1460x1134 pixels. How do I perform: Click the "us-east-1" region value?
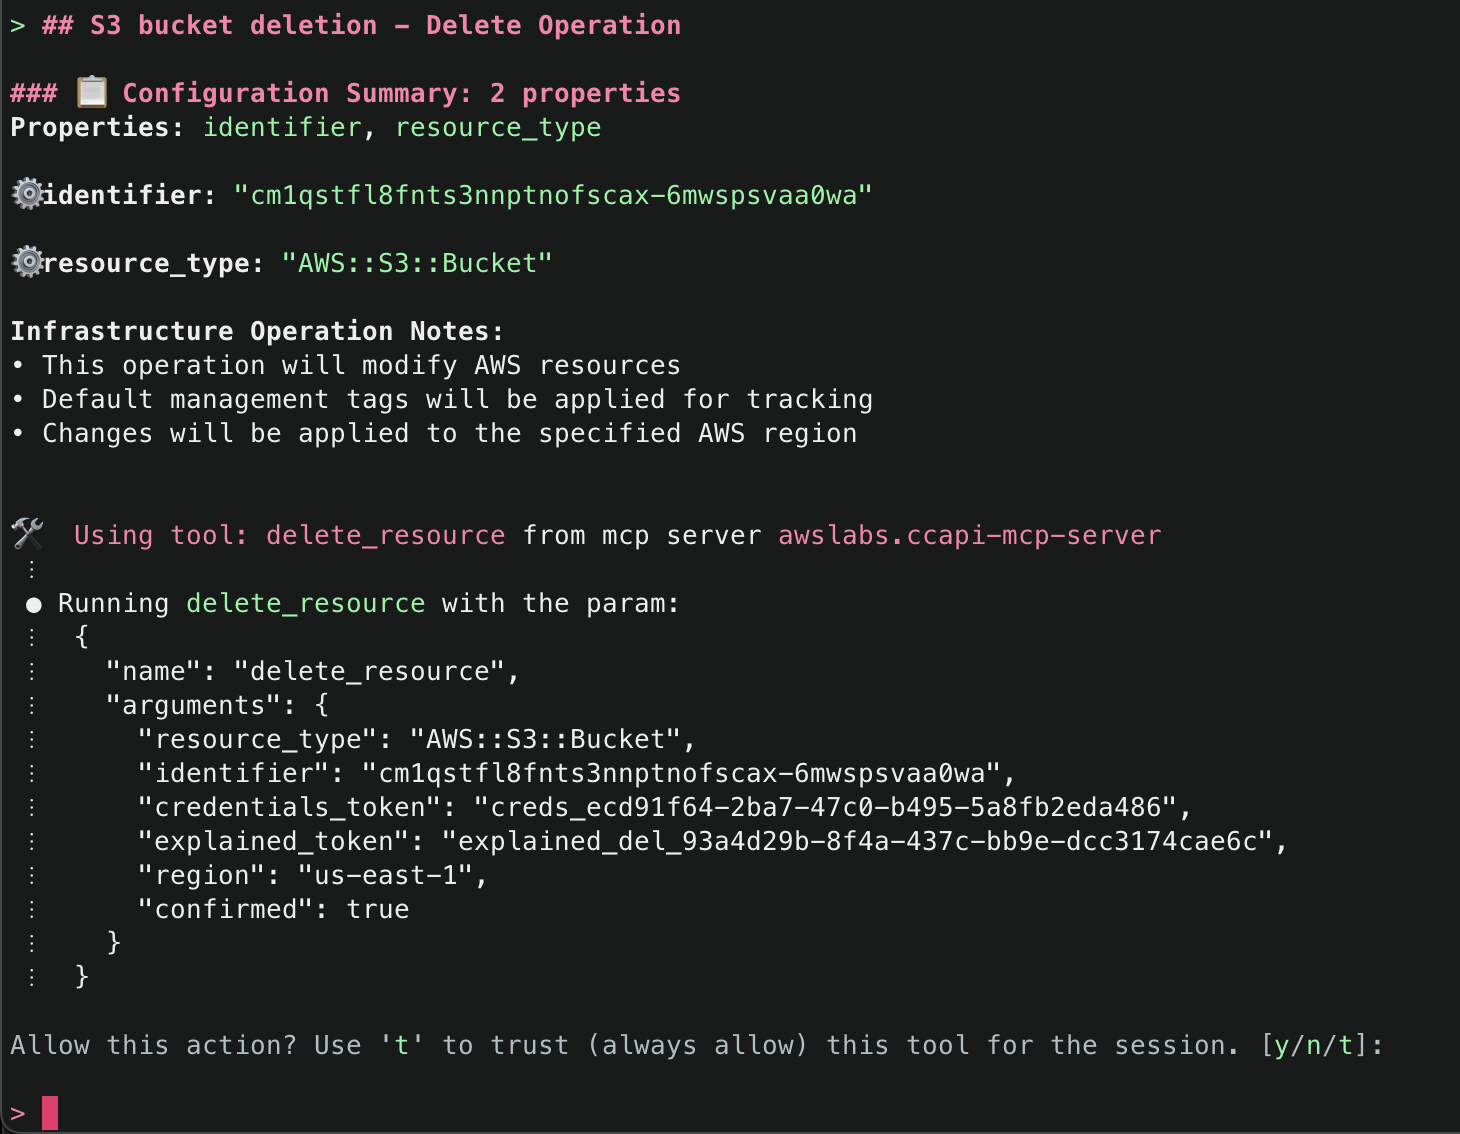click(386, 876)
